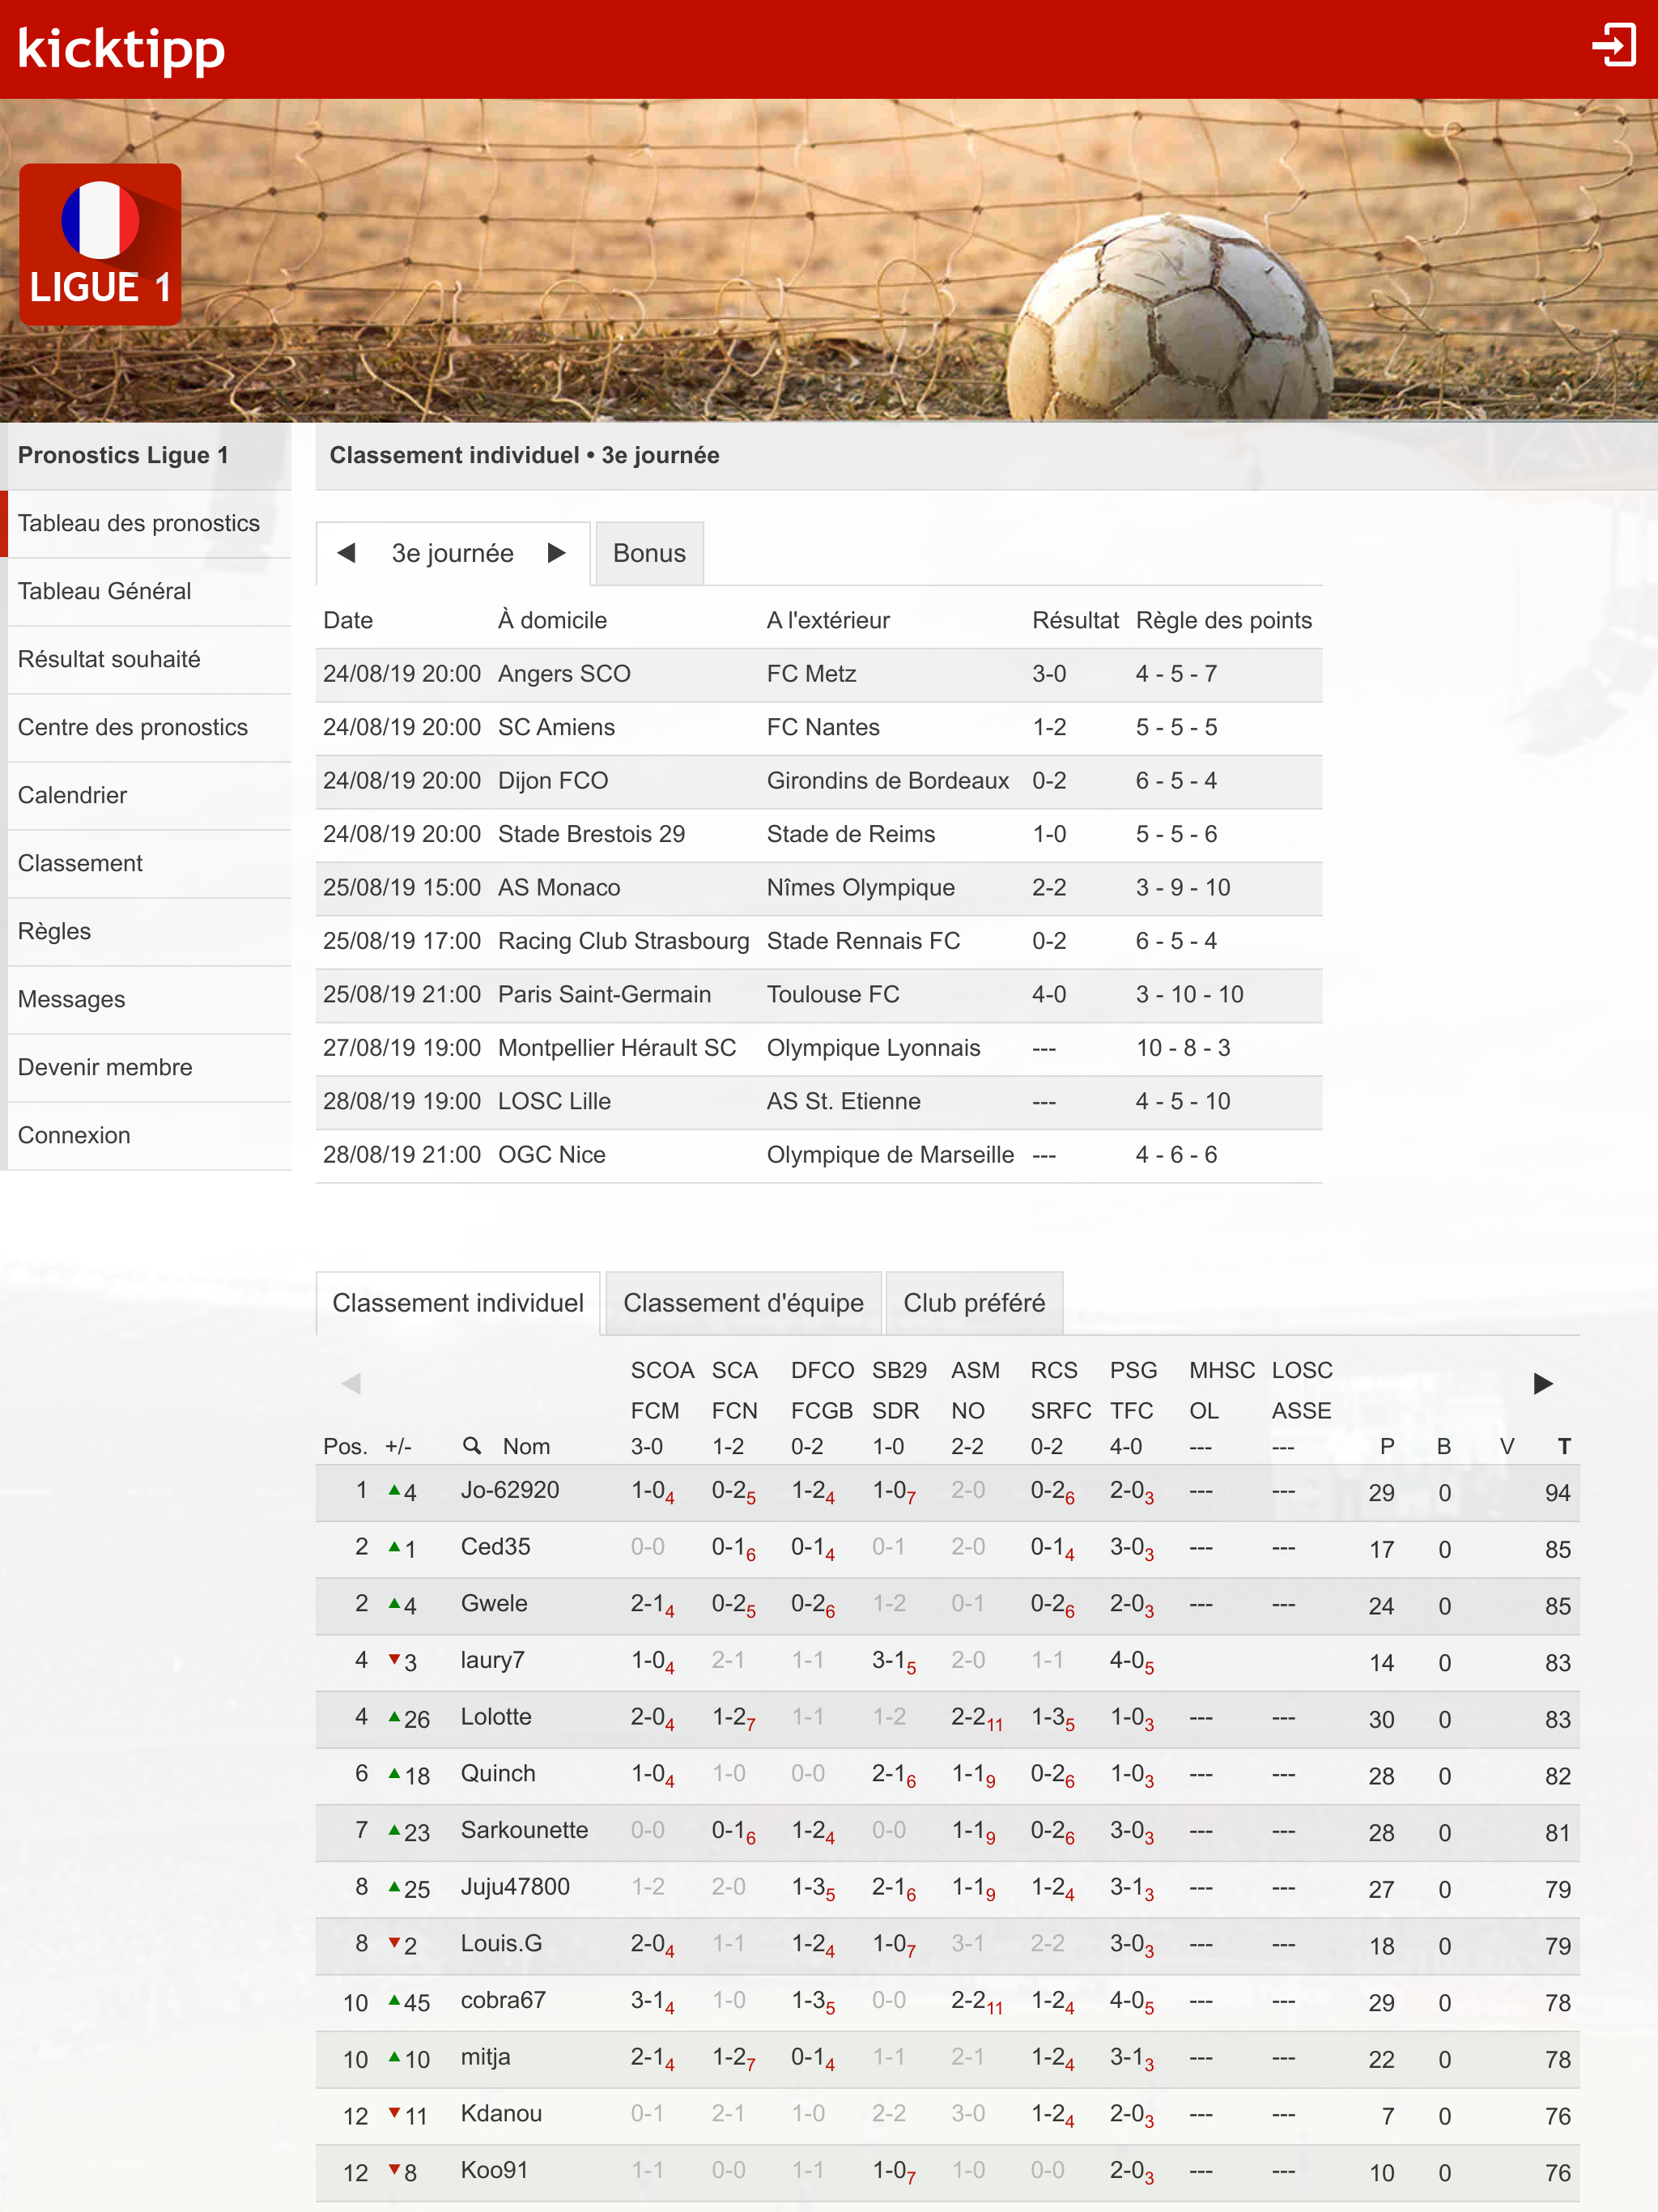This screenshot has width=1658, height=2212.
Task: Open Tableau Général in the sidebar
Action: tap(105, 591)
